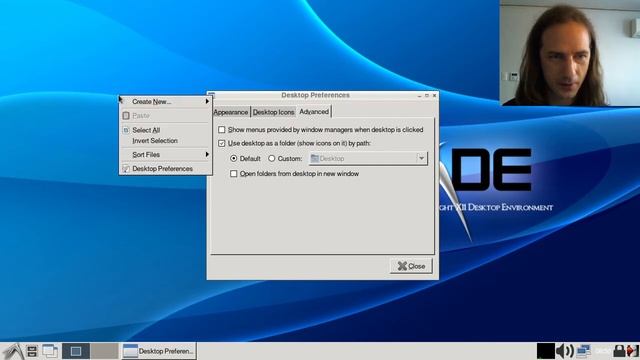The image size is (640, 360).
Task: Open the Desktop folder path combo box
Action: [368, 158]
